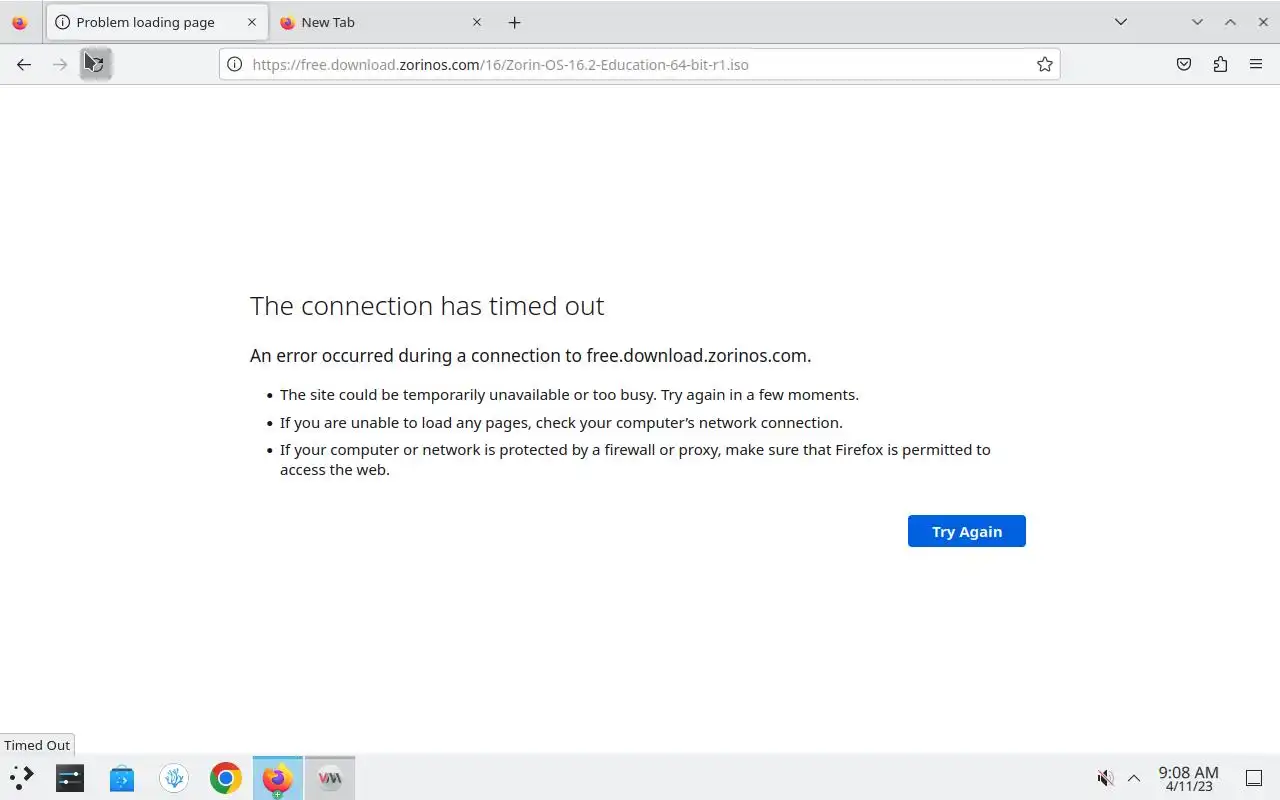Go forward with the forward arrow
The height and width of the screenshot is (800, 1280).
tap(60, 64)
